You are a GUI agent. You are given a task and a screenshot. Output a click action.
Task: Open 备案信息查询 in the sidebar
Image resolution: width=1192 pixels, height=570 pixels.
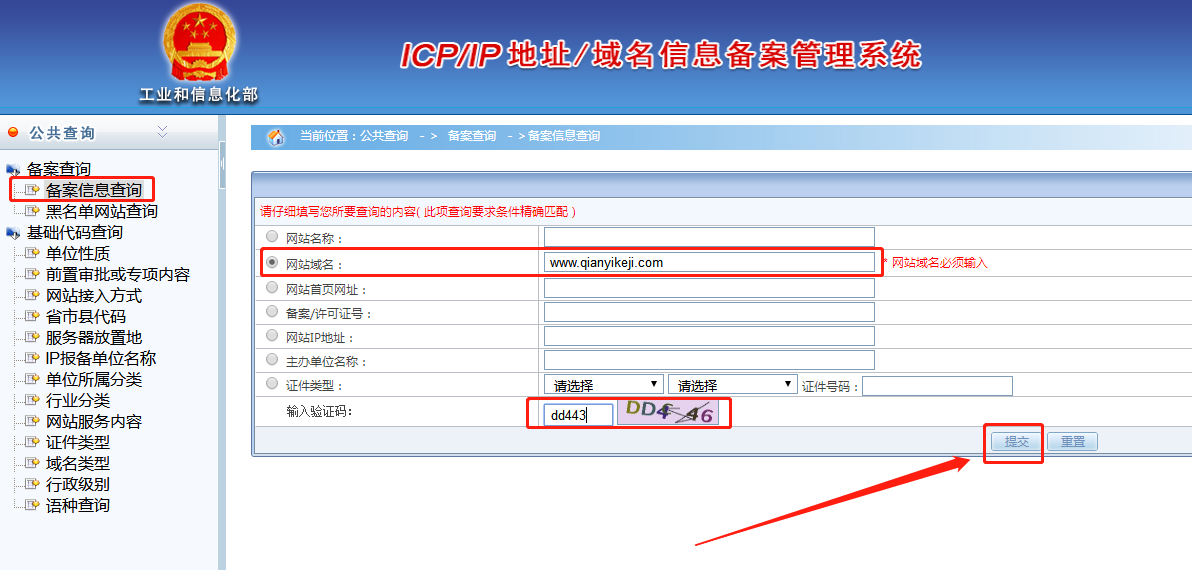(93, 190)
